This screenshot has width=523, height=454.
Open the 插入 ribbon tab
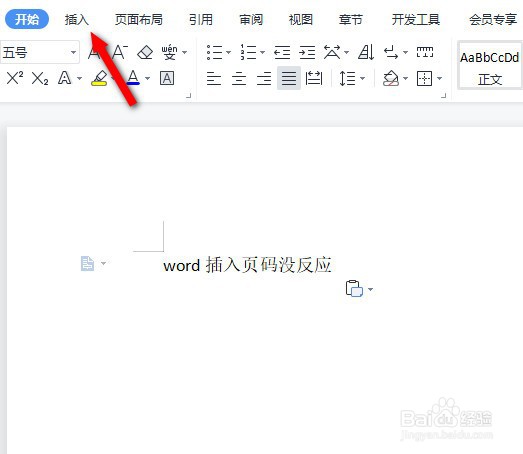[x=77, y=20]
